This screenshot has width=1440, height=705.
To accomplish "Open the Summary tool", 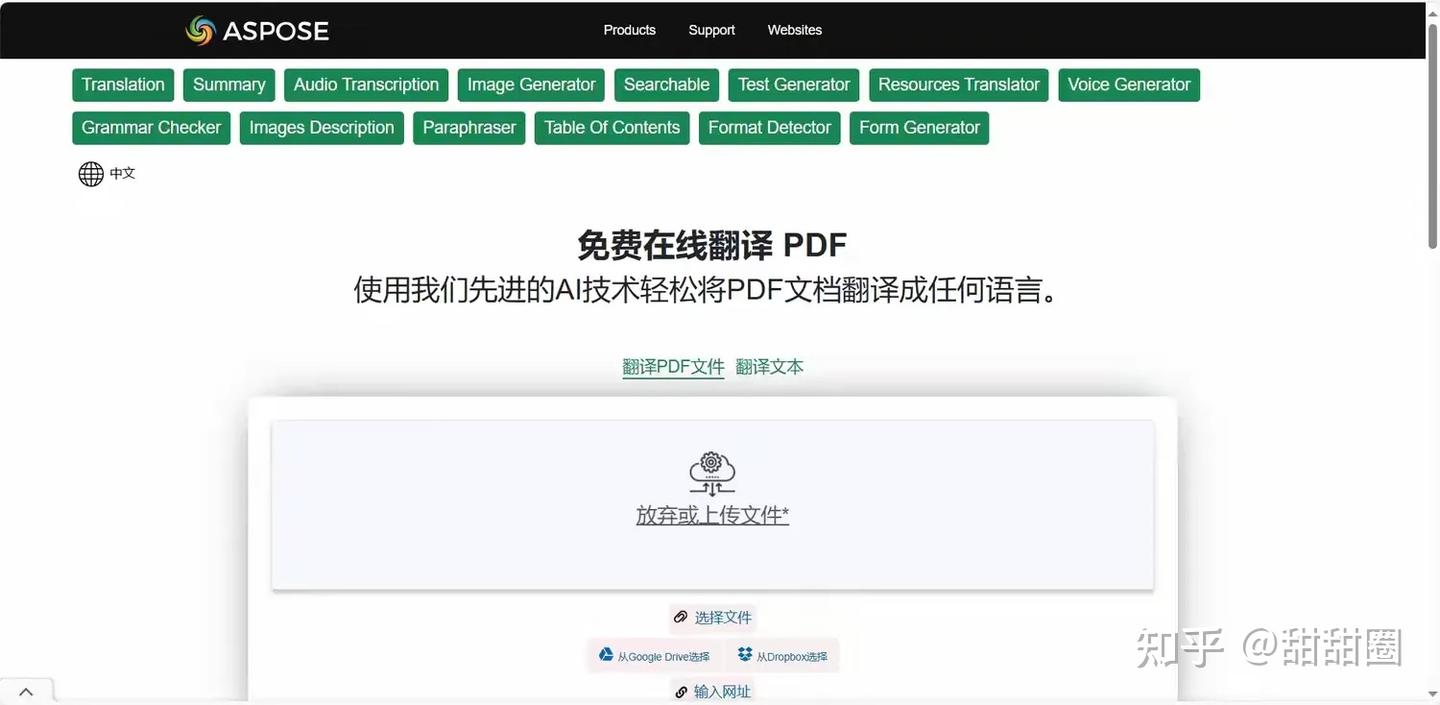I will tap(229, 85).
